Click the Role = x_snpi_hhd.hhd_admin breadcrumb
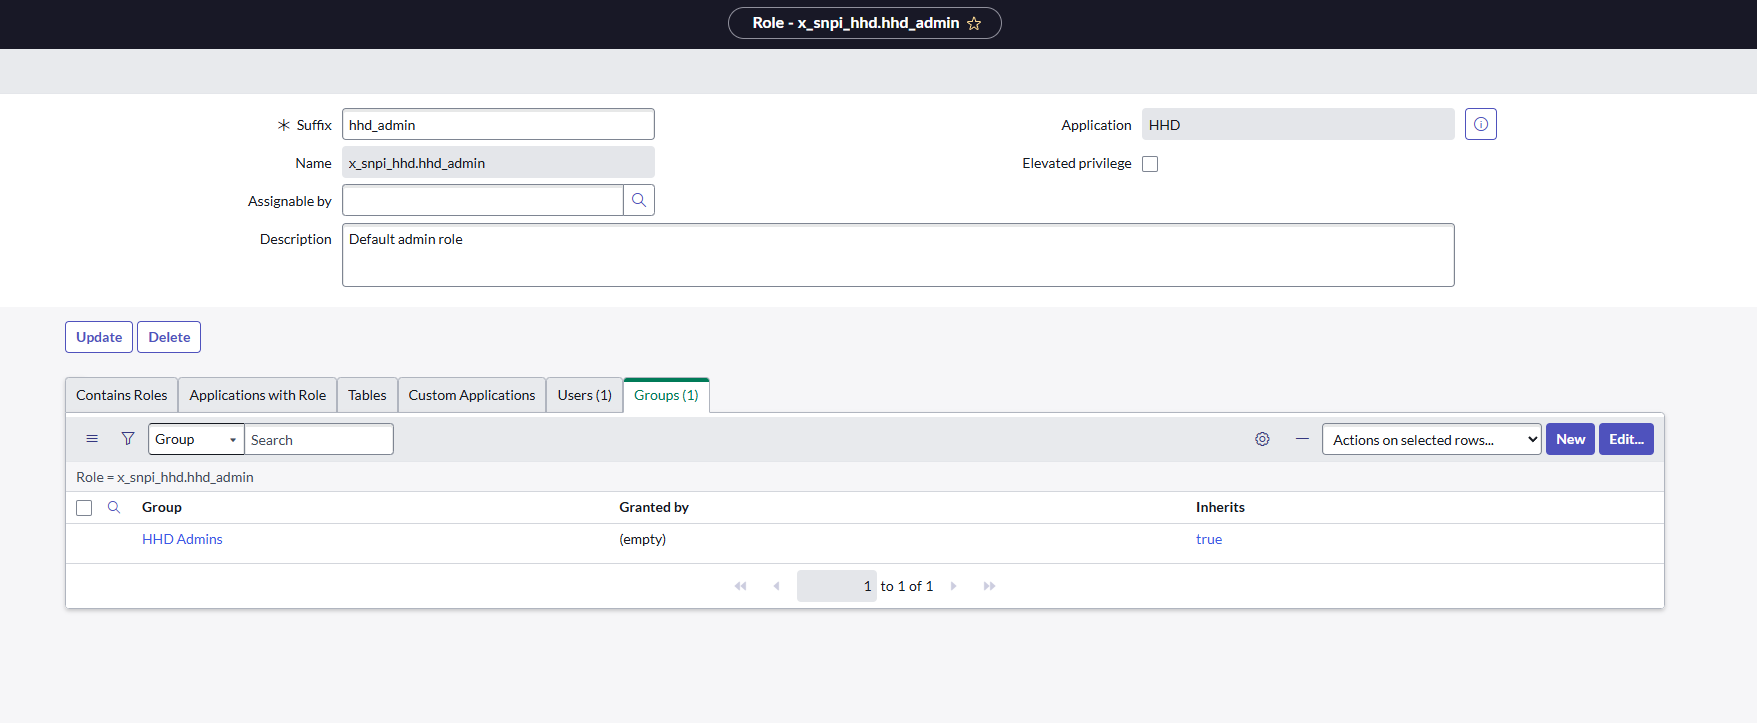This screenshot has height=723, width=1757. 165,477
